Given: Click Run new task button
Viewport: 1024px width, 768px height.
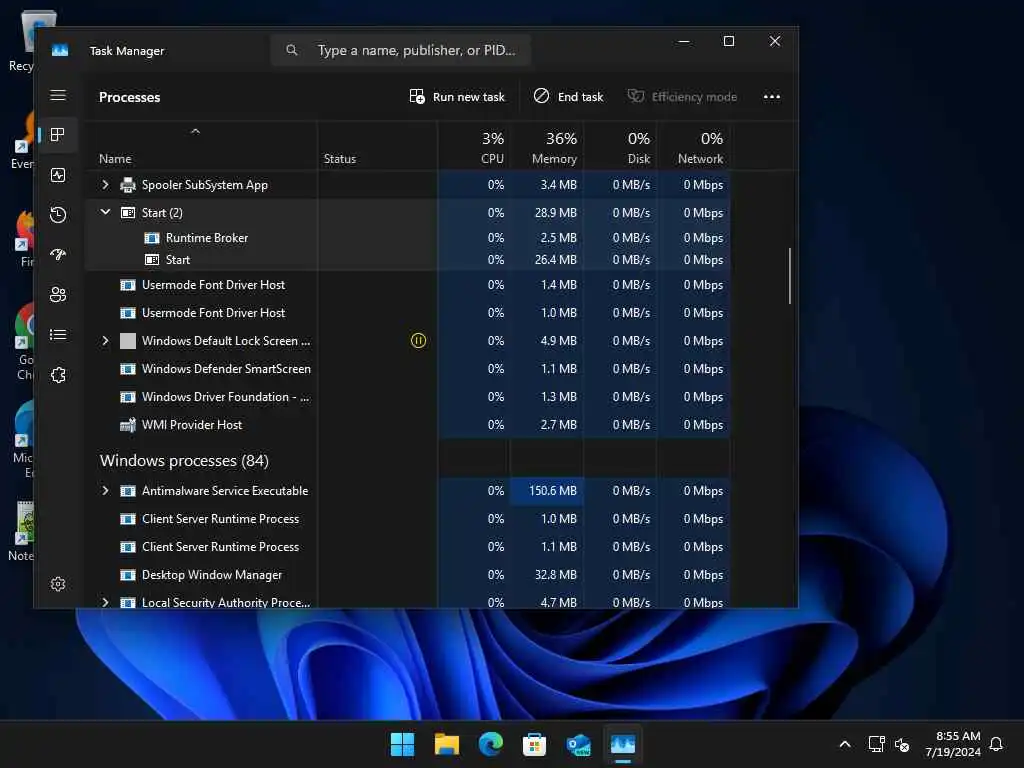Looking at the screenshot, I should coord(457,97).
